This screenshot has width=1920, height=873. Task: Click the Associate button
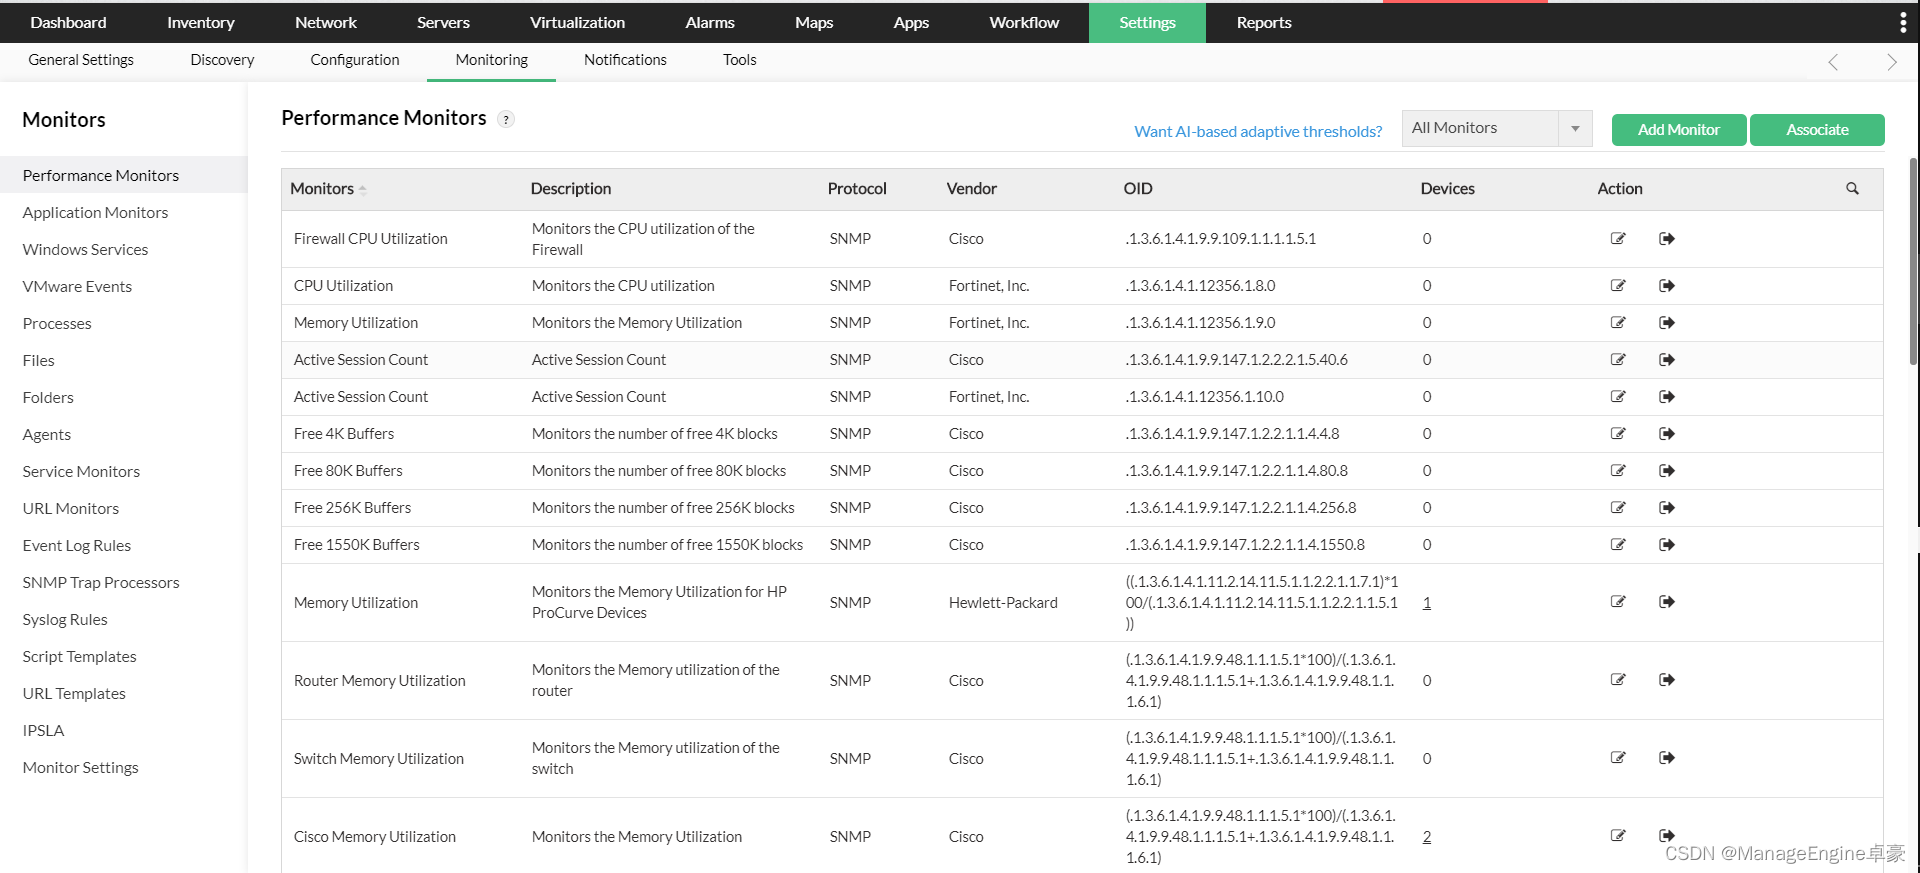point(1817,129)
